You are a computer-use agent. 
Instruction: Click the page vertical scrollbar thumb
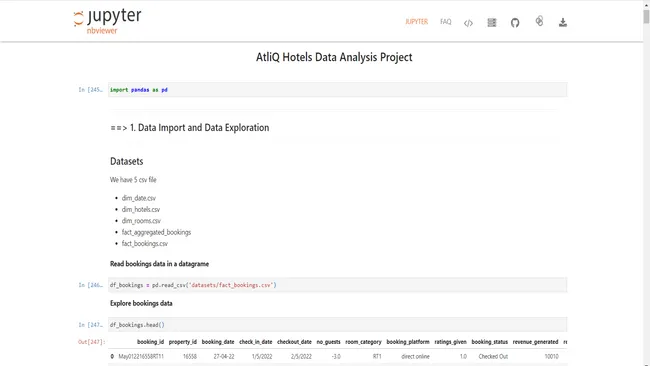point(646,17)
